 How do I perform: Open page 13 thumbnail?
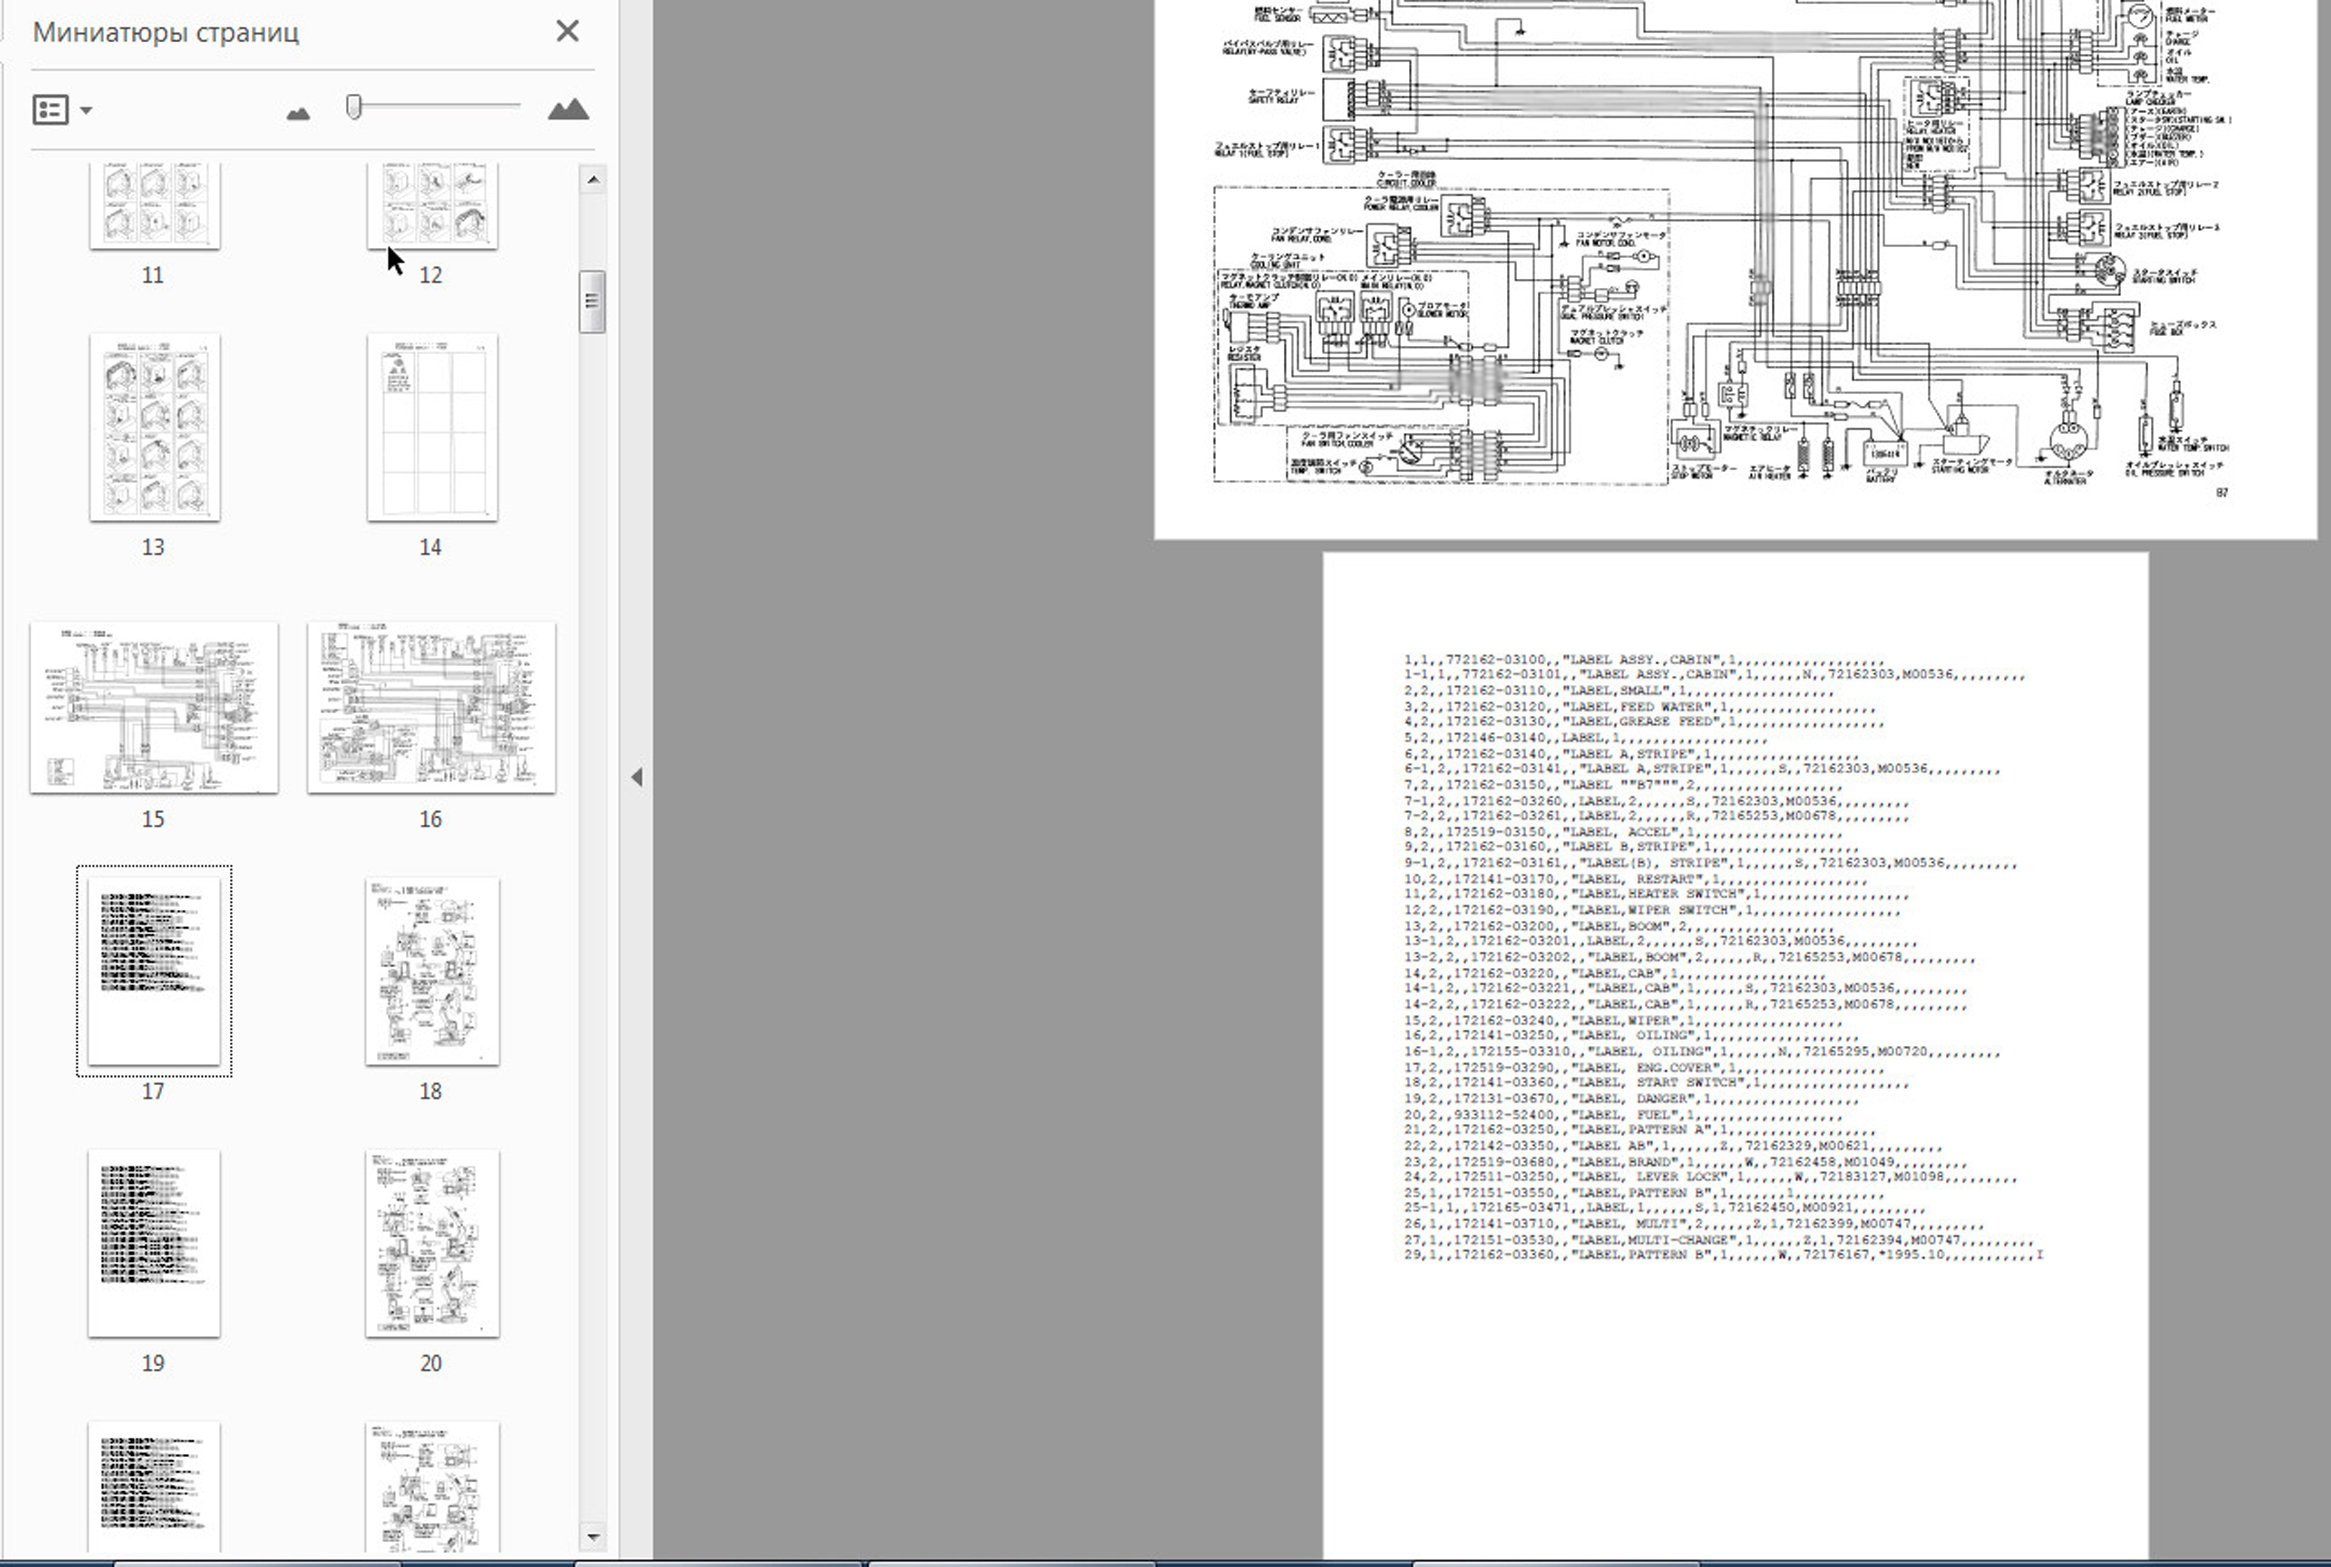click(154, 427)
